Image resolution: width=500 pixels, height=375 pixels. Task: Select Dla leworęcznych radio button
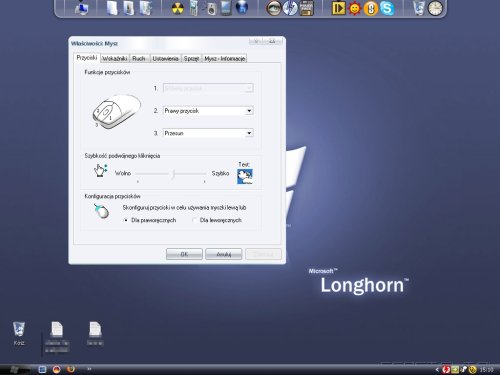tap(194, 220)
